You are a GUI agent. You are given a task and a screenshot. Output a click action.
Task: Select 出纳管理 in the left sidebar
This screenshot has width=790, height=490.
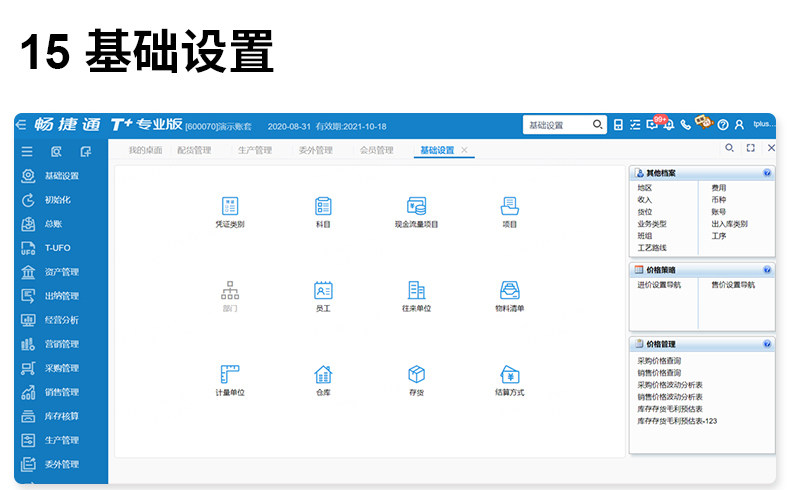61,296
